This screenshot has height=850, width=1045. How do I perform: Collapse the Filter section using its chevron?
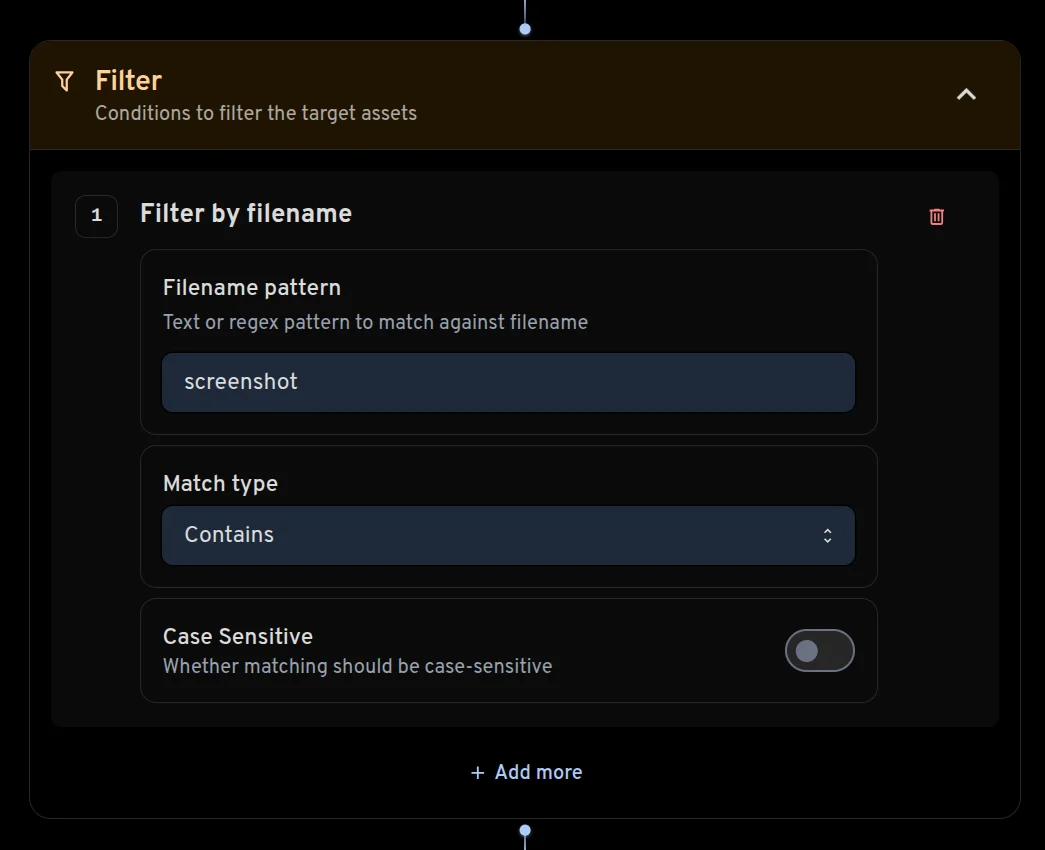tap(965, 93)
